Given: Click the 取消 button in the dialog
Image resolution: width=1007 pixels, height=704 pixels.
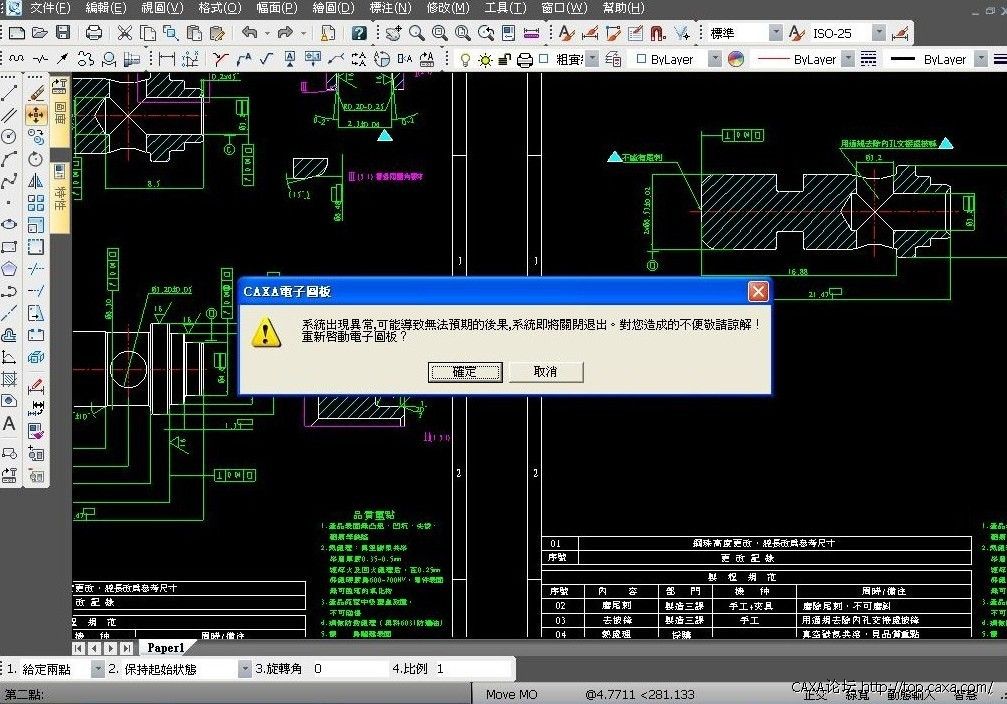Looking at the screenshot, I should (545, 371).
